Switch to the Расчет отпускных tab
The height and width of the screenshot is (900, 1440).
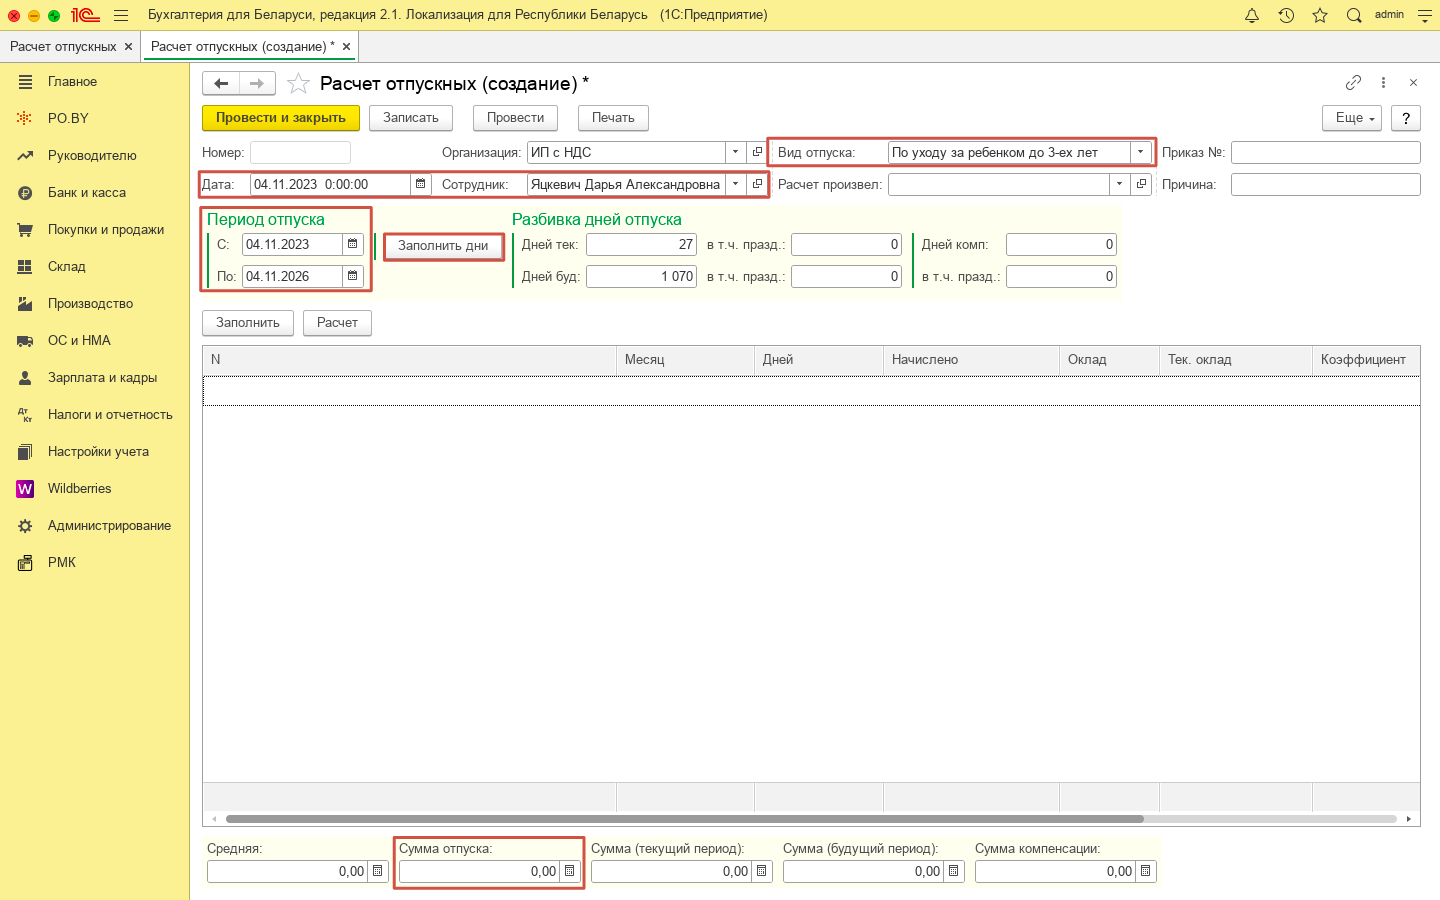click(x=63, y=47)
